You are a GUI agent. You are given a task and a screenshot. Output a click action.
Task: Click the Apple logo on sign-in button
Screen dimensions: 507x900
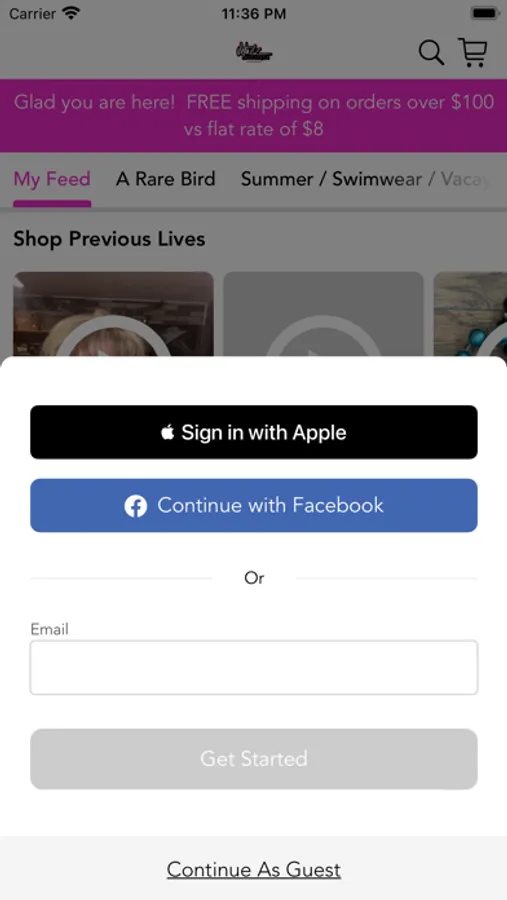point(167,432)
